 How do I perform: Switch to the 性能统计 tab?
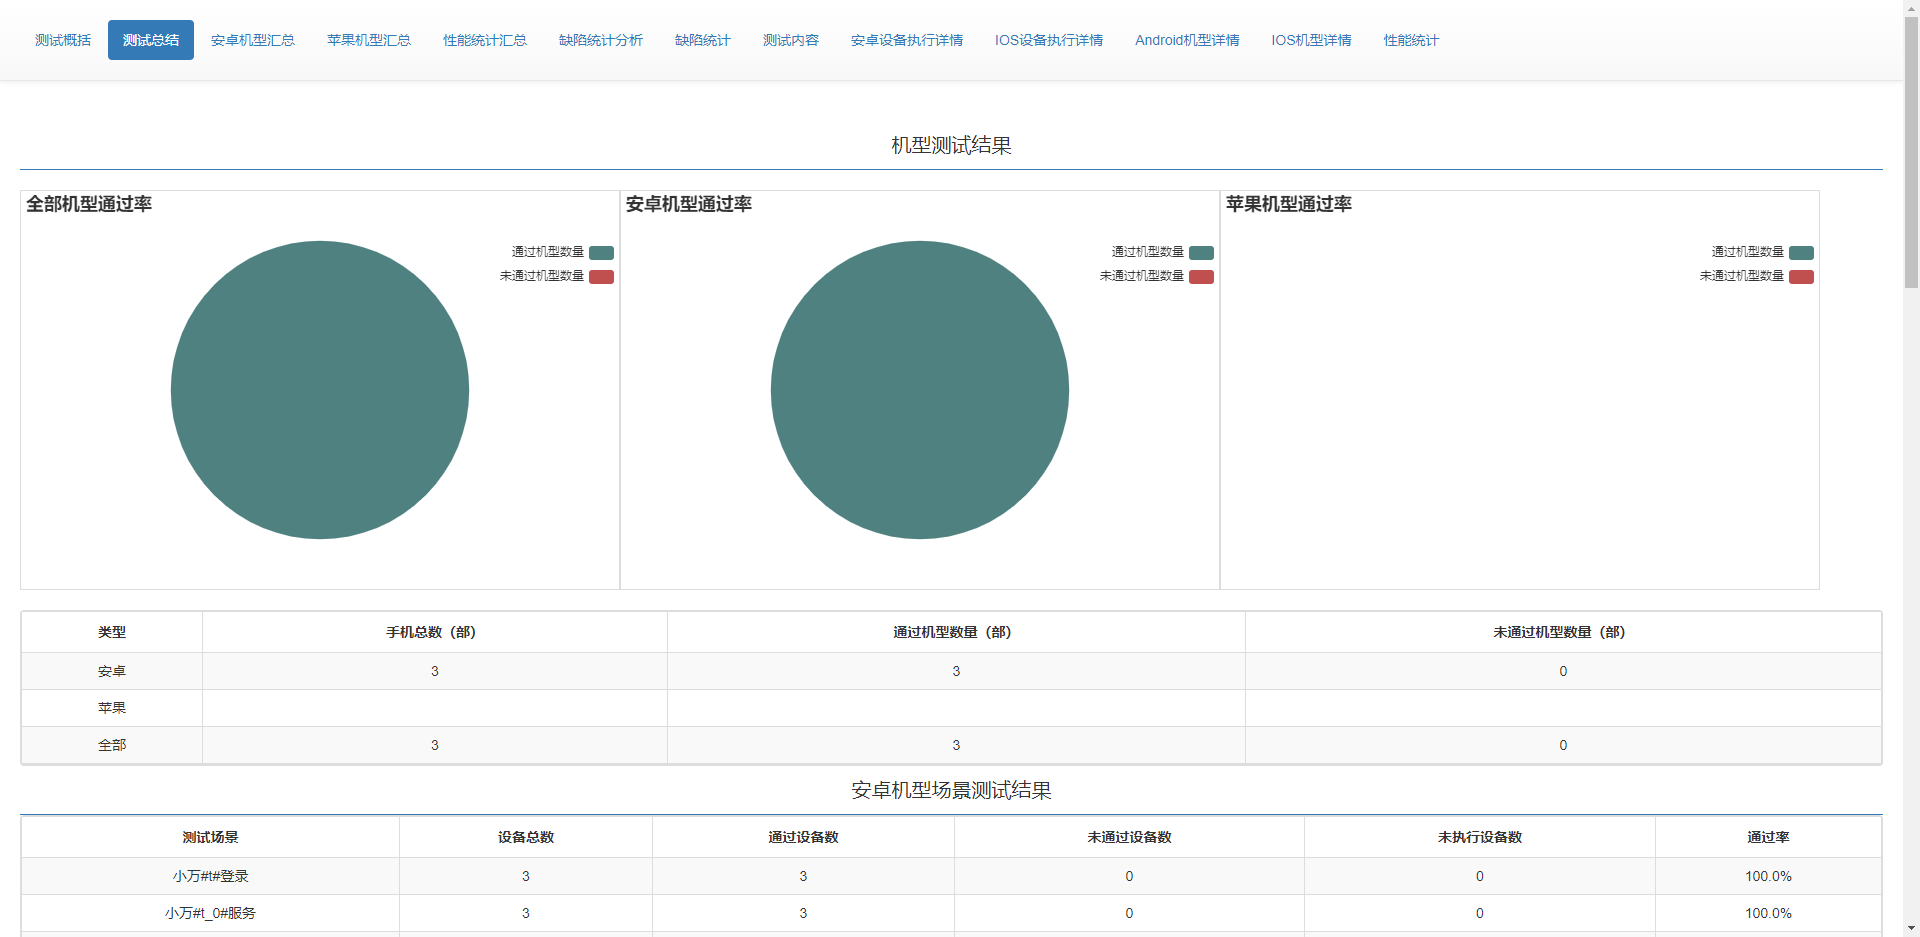coord(1411,40)
